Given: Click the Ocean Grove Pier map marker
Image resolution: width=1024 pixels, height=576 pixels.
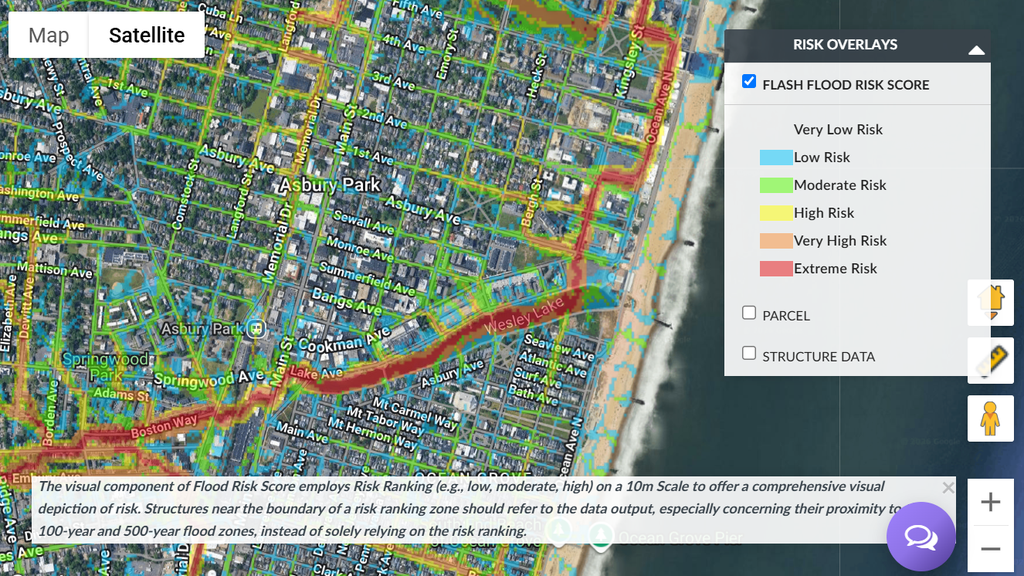Looking at the screenshot, I should [x=600, y=536].
